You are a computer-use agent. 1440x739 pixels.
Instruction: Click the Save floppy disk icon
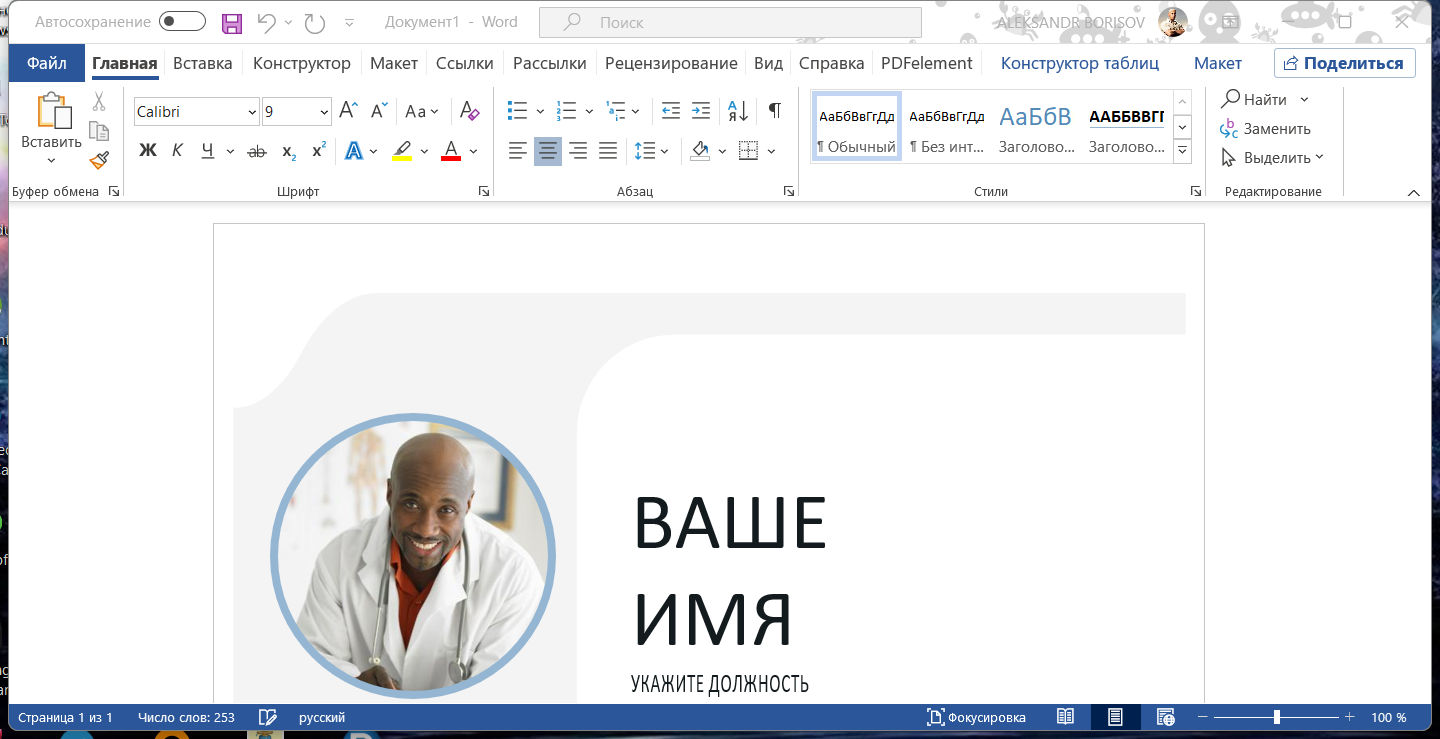[232, 22]
